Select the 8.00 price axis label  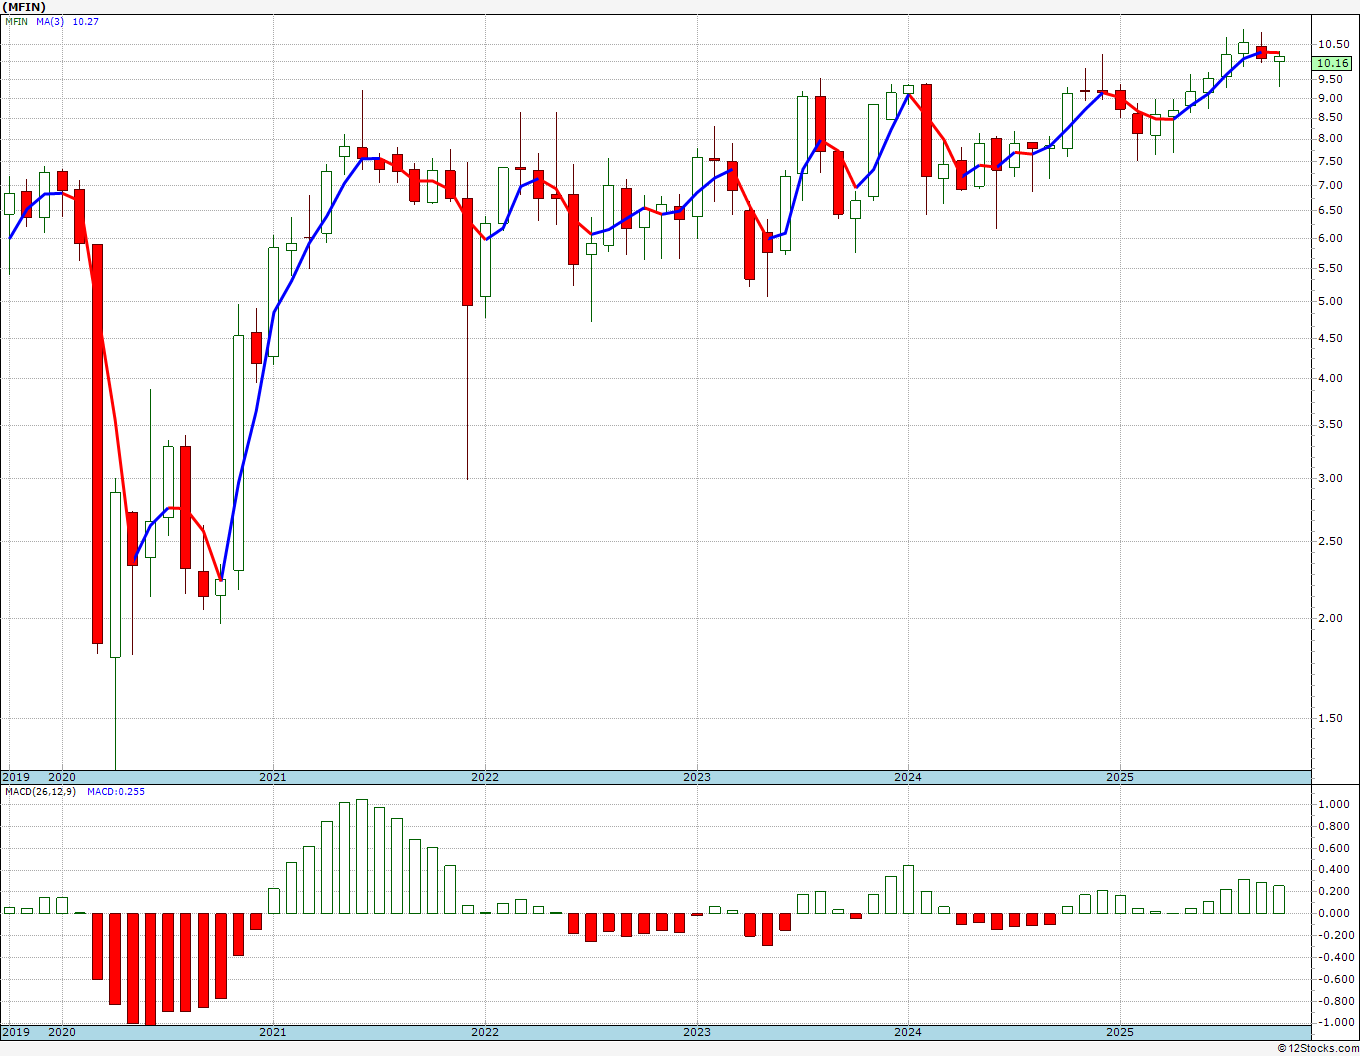1330,139
